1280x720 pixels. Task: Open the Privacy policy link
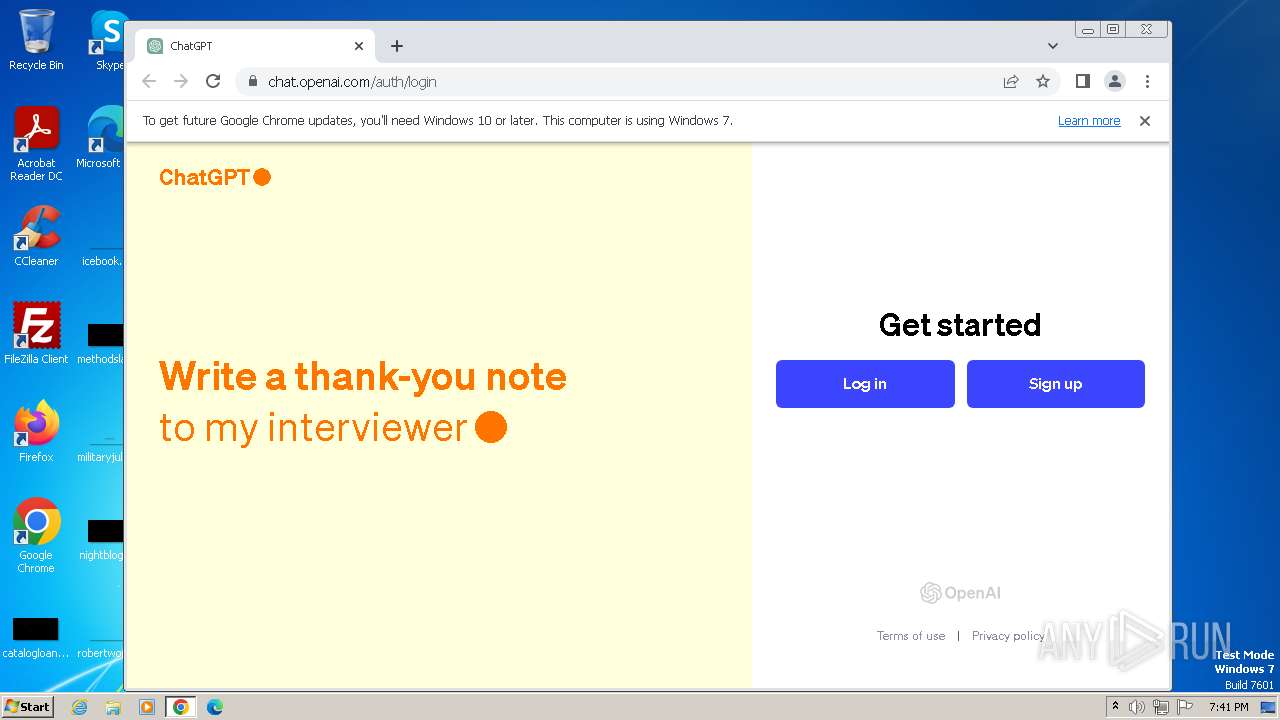pyautogui.click(x=1008, y=636)
